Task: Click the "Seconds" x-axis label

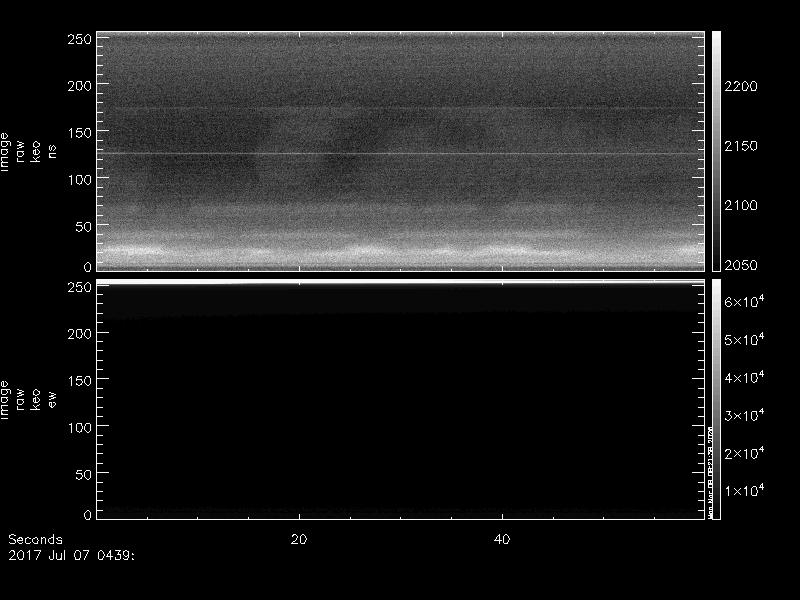Action: 35,539
